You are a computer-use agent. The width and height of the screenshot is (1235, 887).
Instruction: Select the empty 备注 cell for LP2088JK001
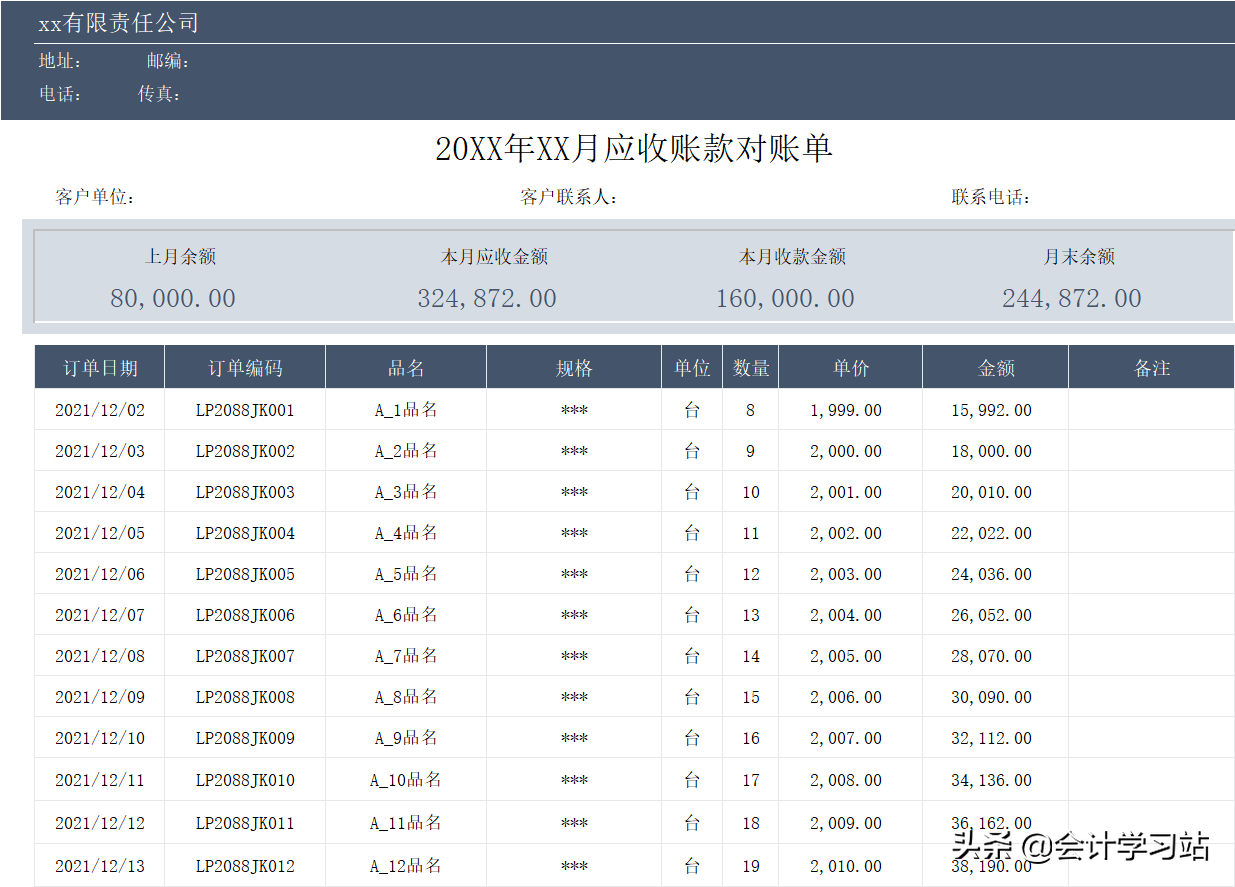pos(1152,410)
